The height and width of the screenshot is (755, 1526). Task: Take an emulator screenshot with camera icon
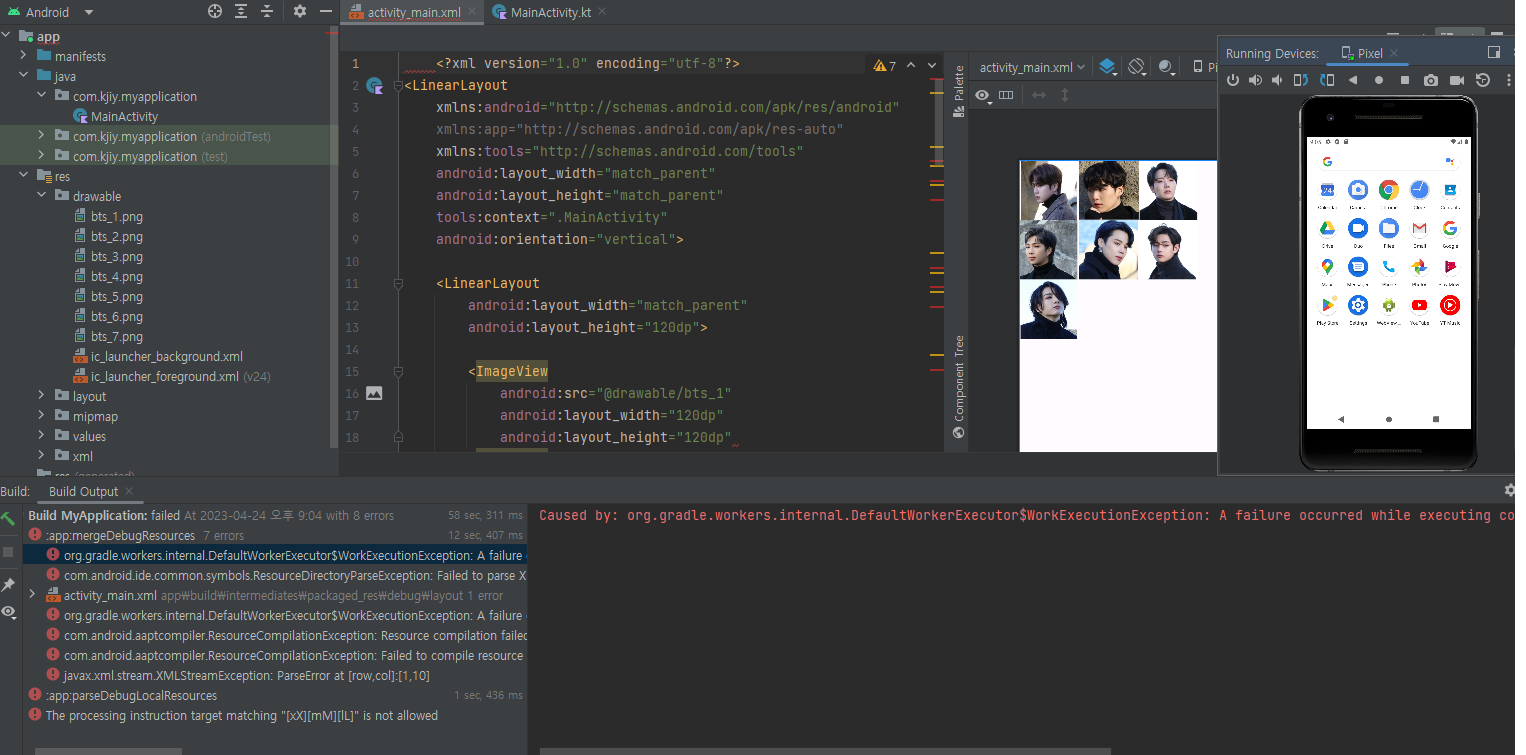point(1431,80)
